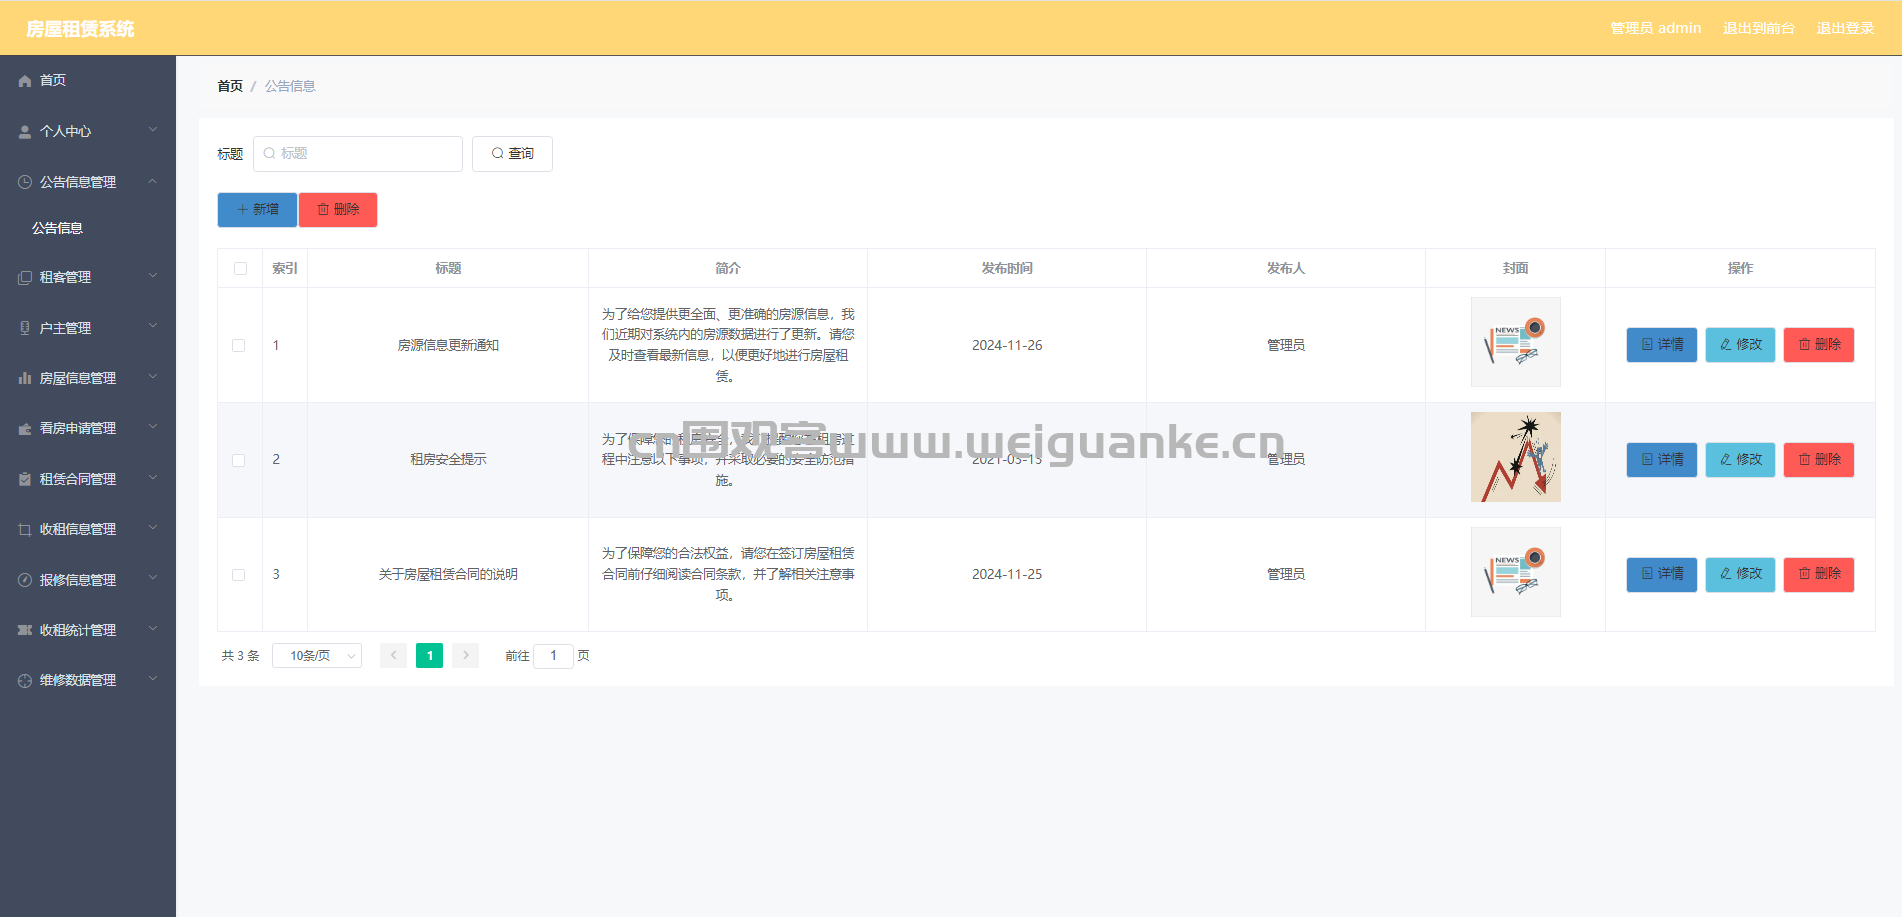1902x917 pixels.
Task: Expand the 看房申请管理 menu chevron
Action: click(153, 427)
